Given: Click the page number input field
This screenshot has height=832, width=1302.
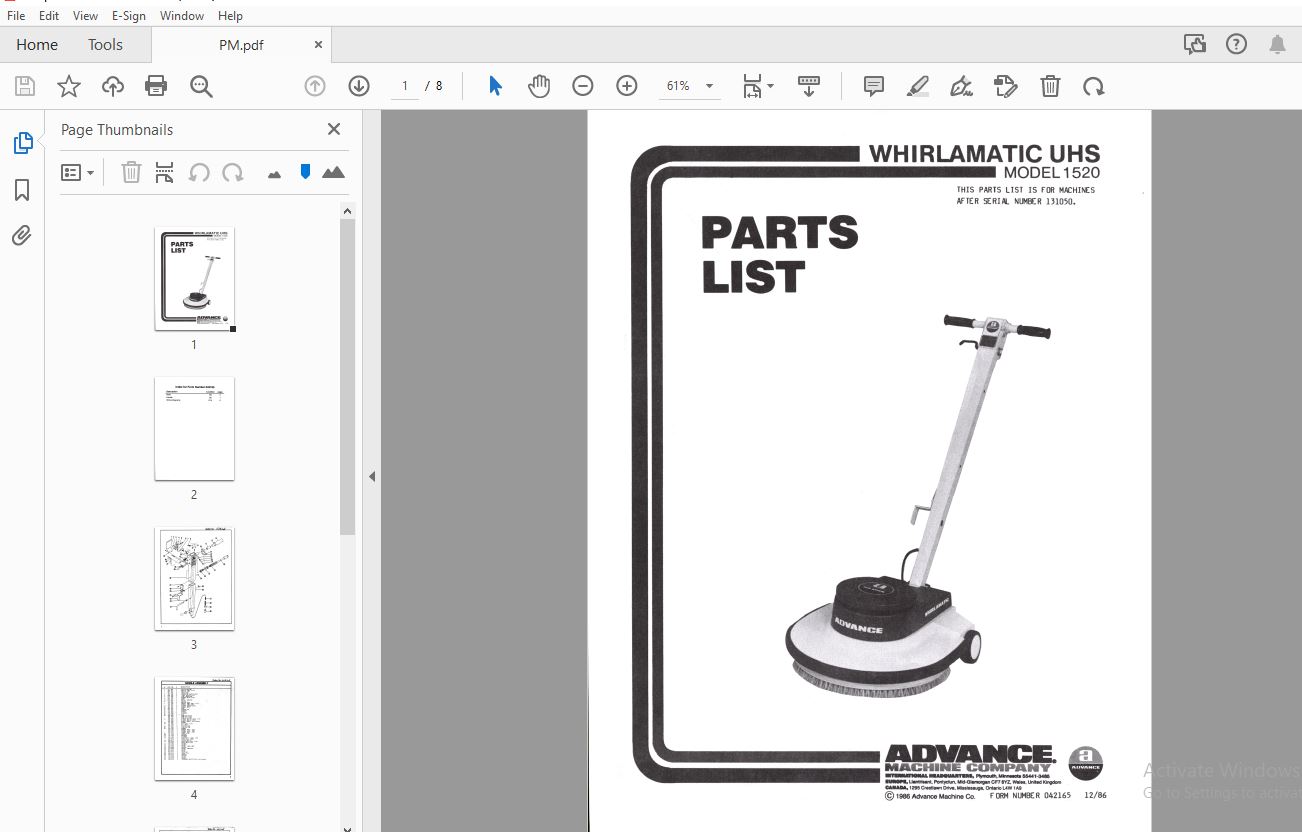Looking at the screenshot, I should (x=405, y=86).
